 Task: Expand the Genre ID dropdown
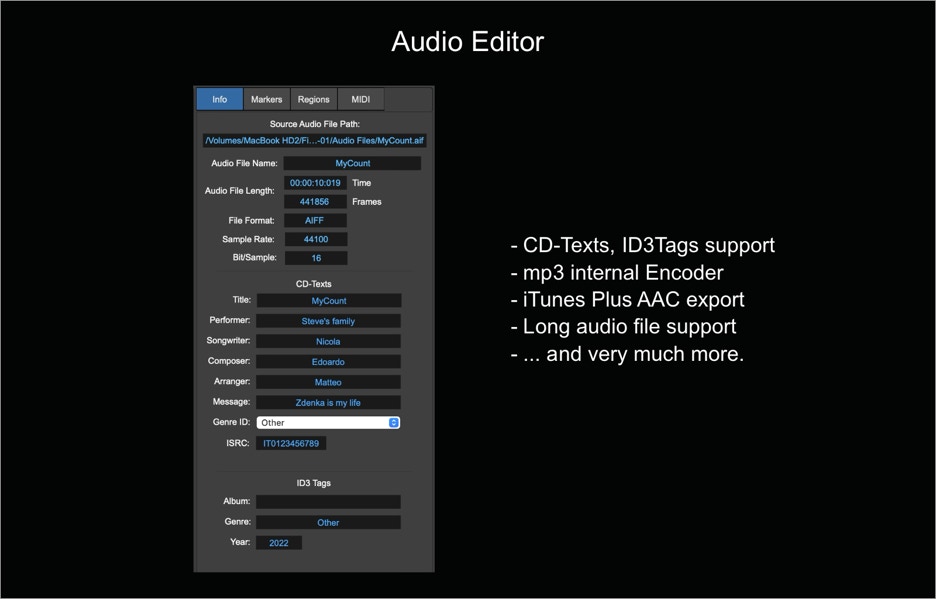click(x=328, y=423)
